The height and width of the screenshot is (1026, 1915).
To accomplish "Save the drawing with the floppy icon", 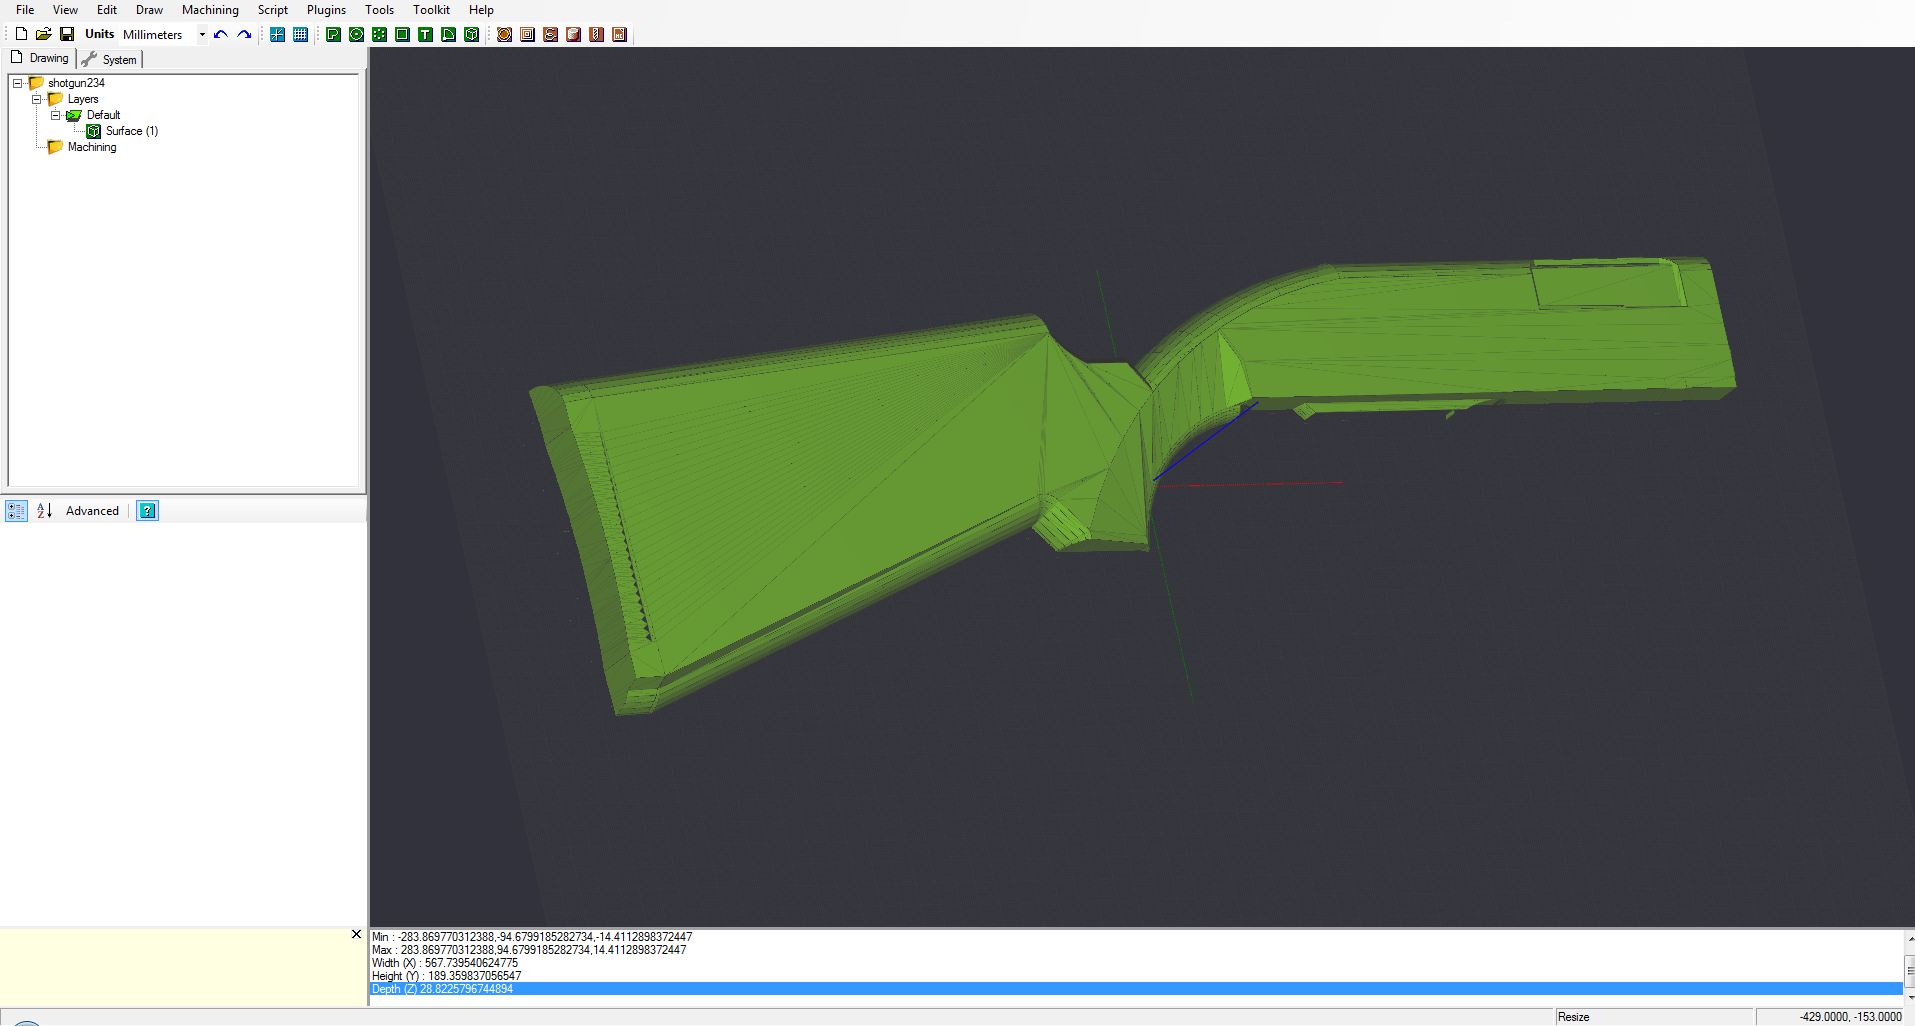I will pyautogui.click(x=66, y=35).
